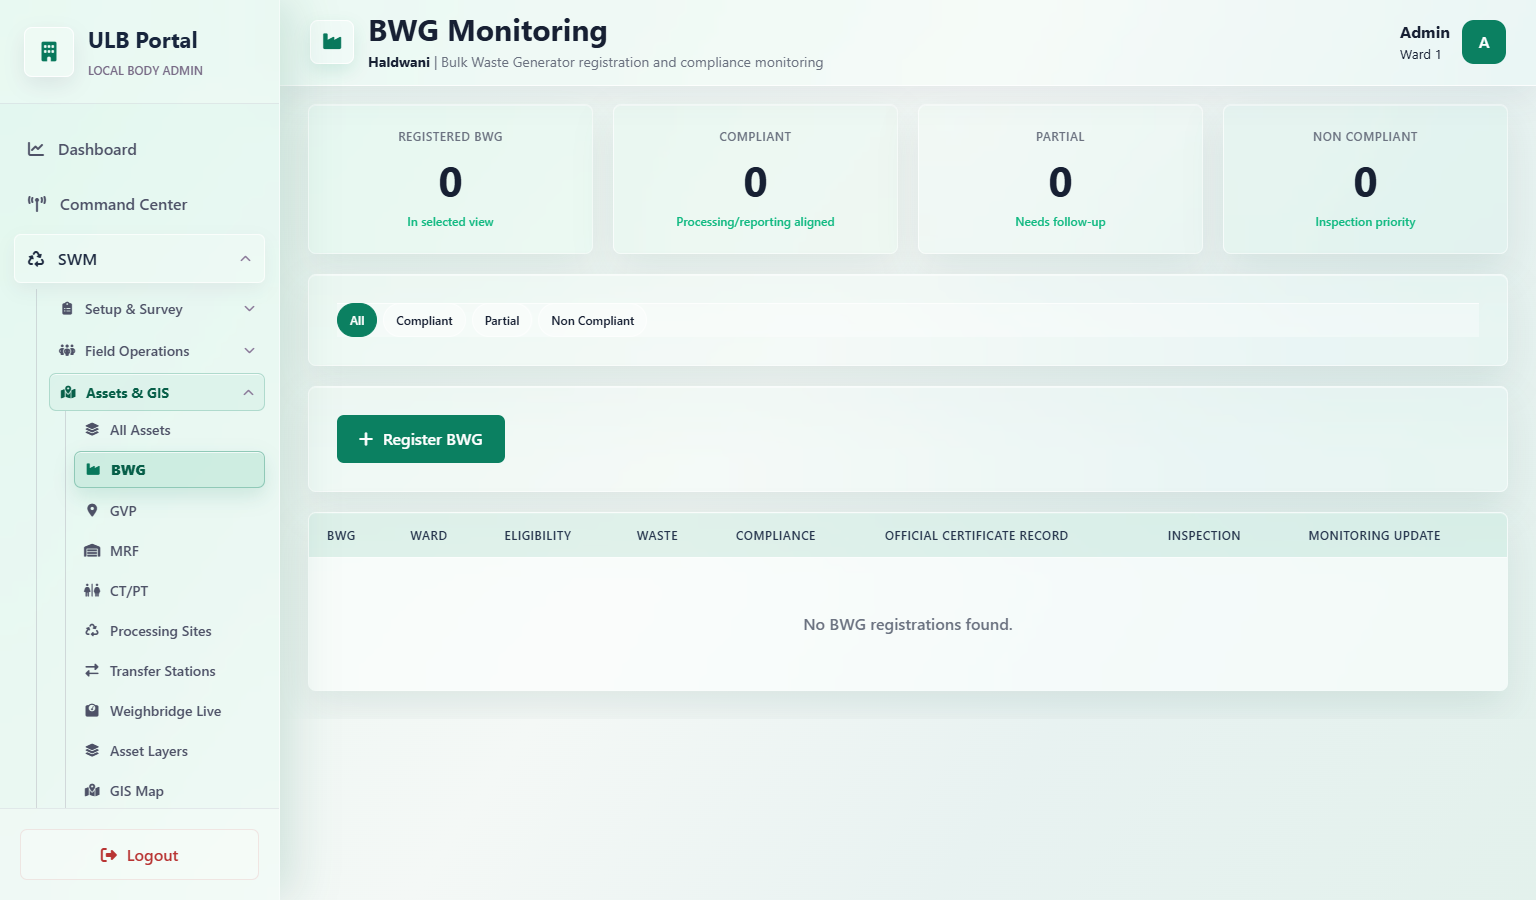Collapse the Assets & GIS chevron
The width and height of the screenshot is (1536, 900).
click(248, 393)
